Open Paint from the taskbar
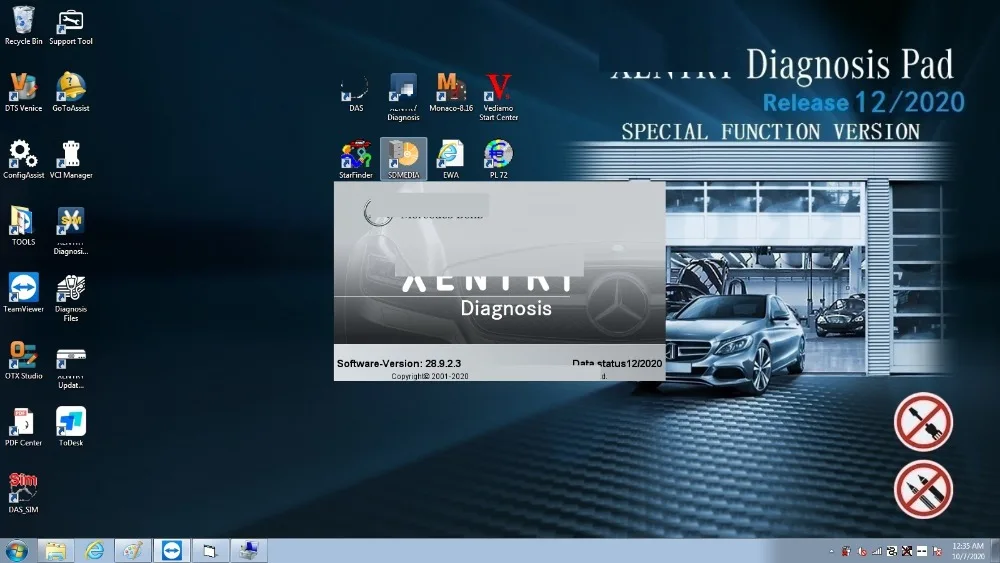 point(133,551)
